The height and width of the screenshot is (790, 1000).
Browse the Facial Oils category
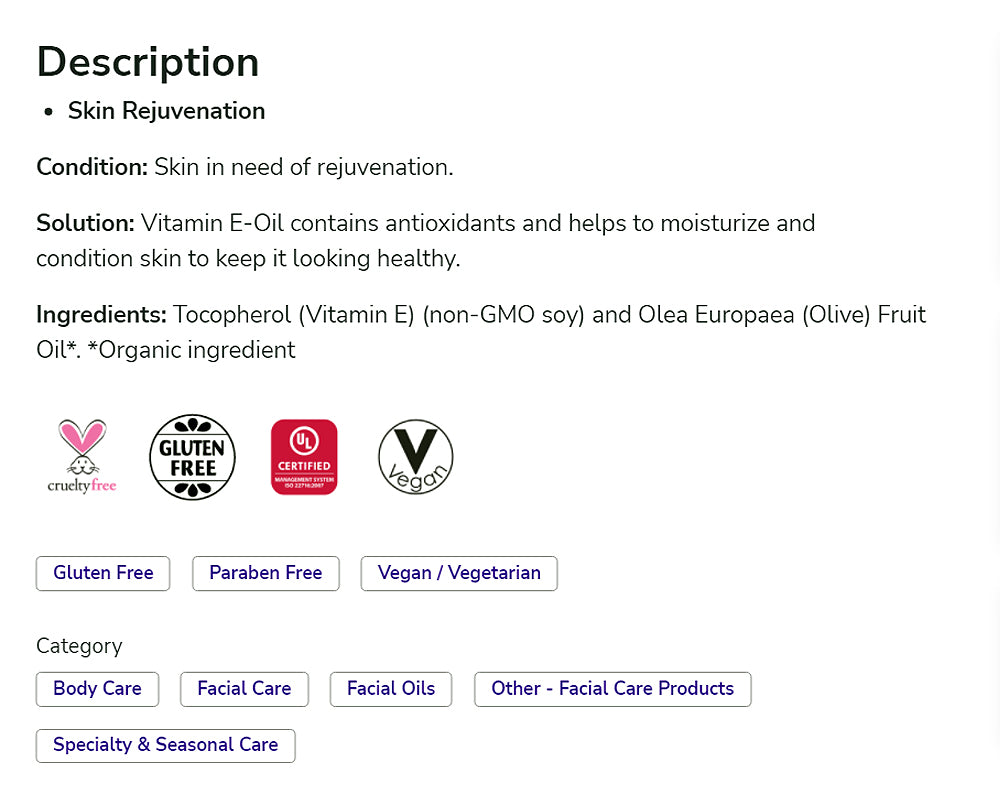click(x=391, y=689)
